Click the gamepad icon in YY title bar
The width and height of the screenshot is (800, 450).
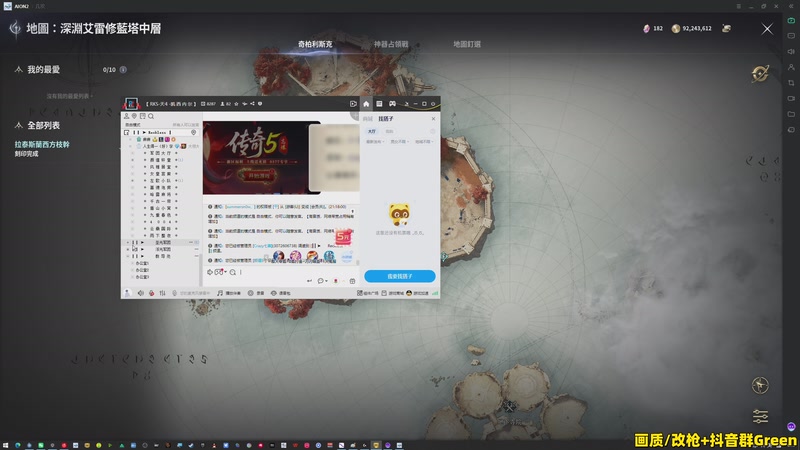(392, 104)
